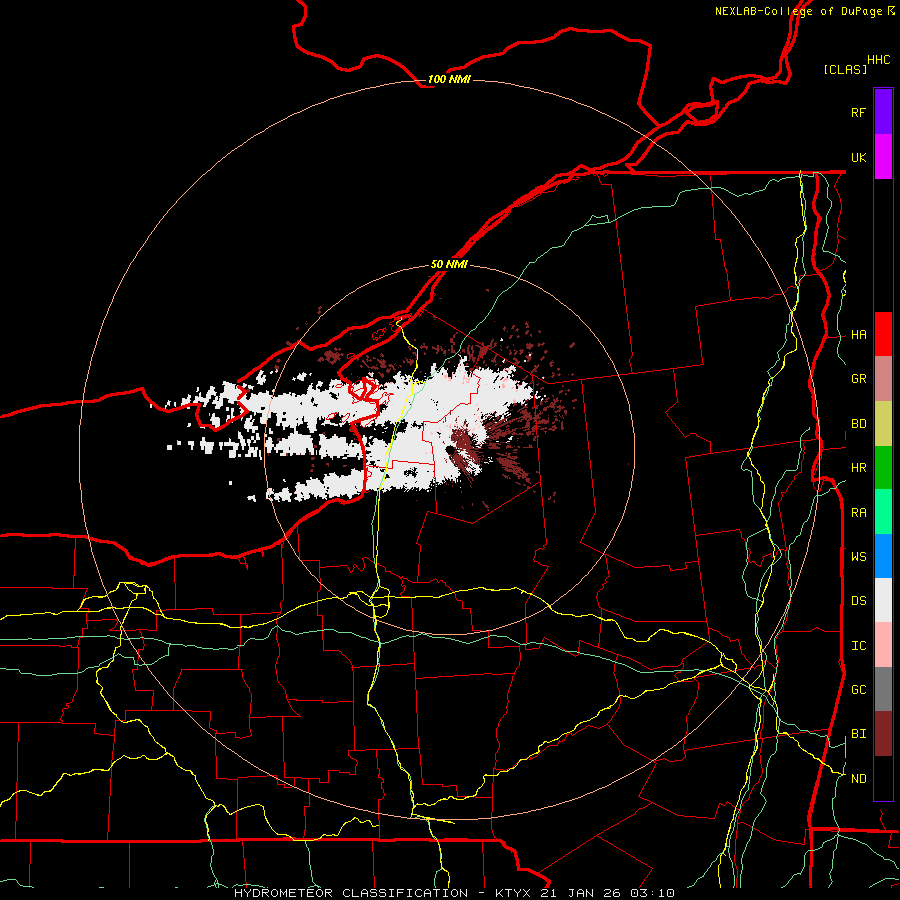Click the ND legend label
This screenshot has height=900, width=900.
pos(859,778)
